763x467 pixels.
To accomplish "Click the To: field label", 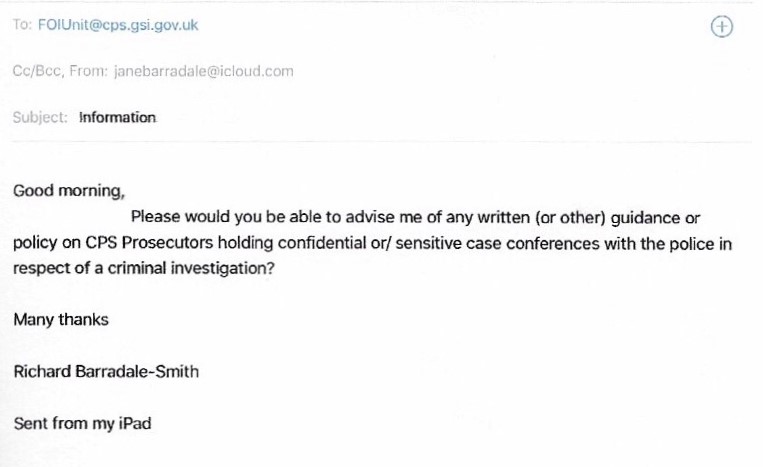I will tap(22, 25).
